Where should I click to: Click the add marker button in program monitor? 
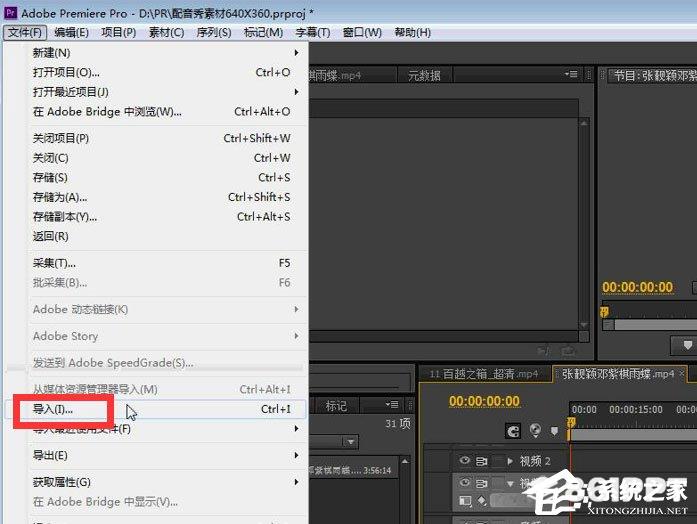687,345
